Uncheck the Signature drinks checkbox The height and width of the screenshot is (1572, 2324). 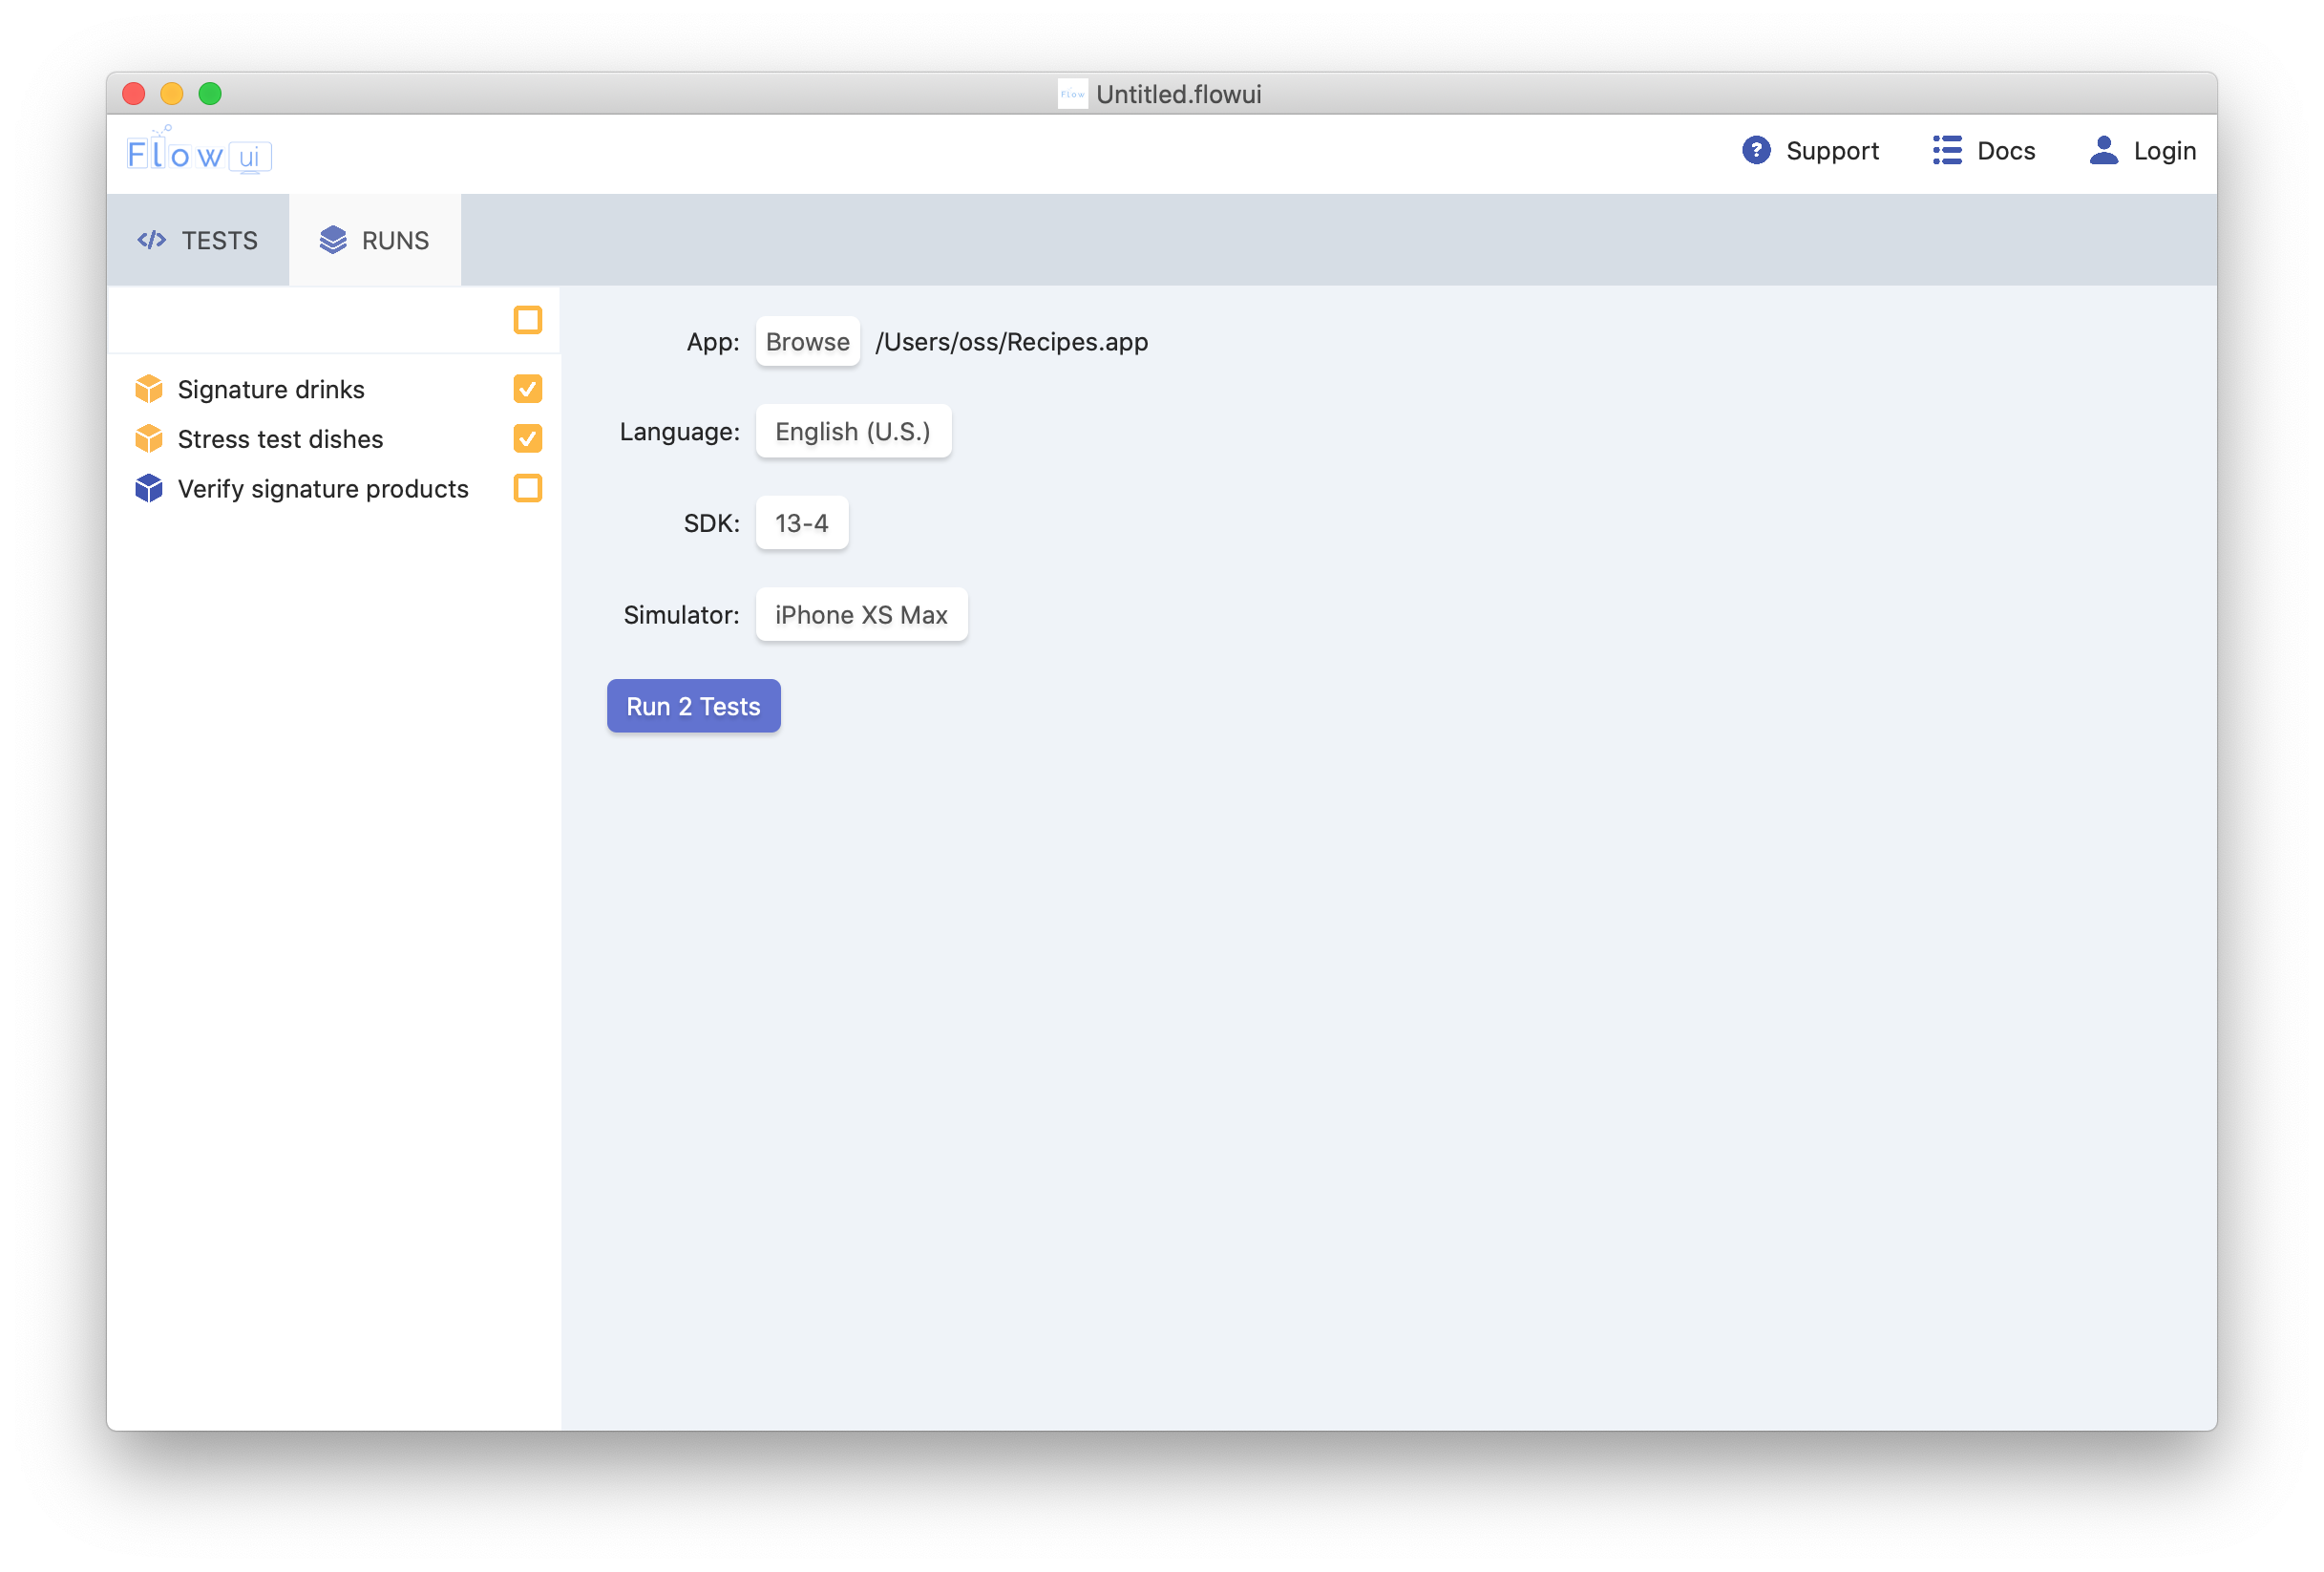(527, 389)
